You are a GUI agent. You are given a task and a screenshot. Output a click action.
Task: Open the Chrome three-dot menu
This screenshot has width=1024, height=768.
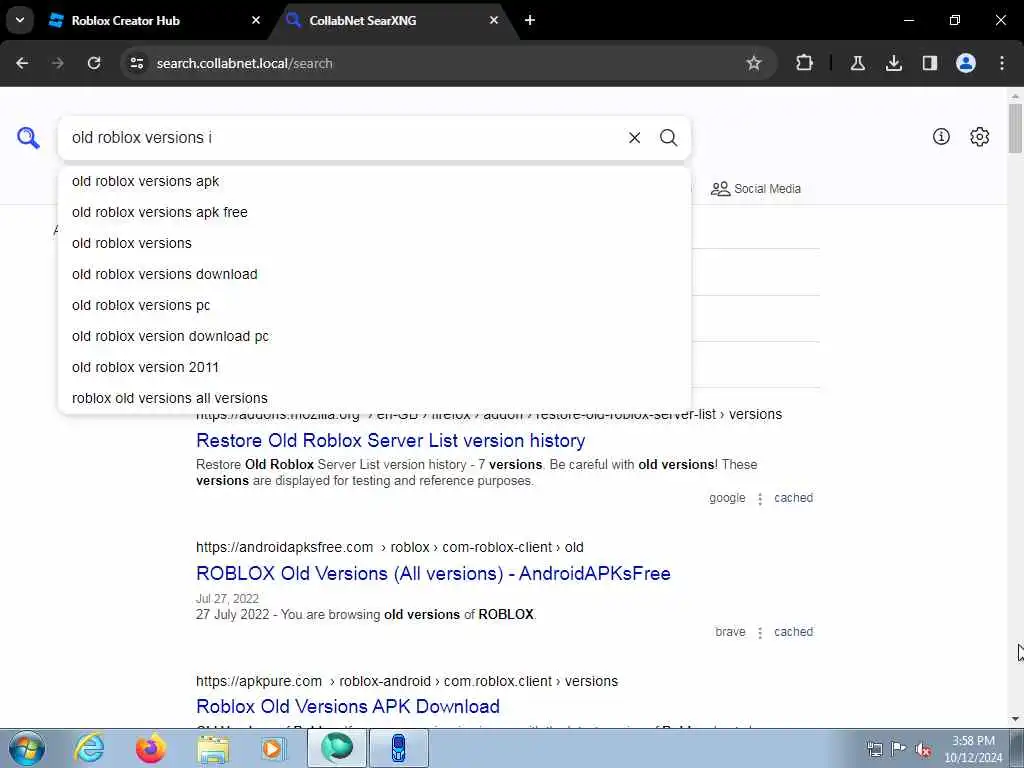pos(1002,63)
